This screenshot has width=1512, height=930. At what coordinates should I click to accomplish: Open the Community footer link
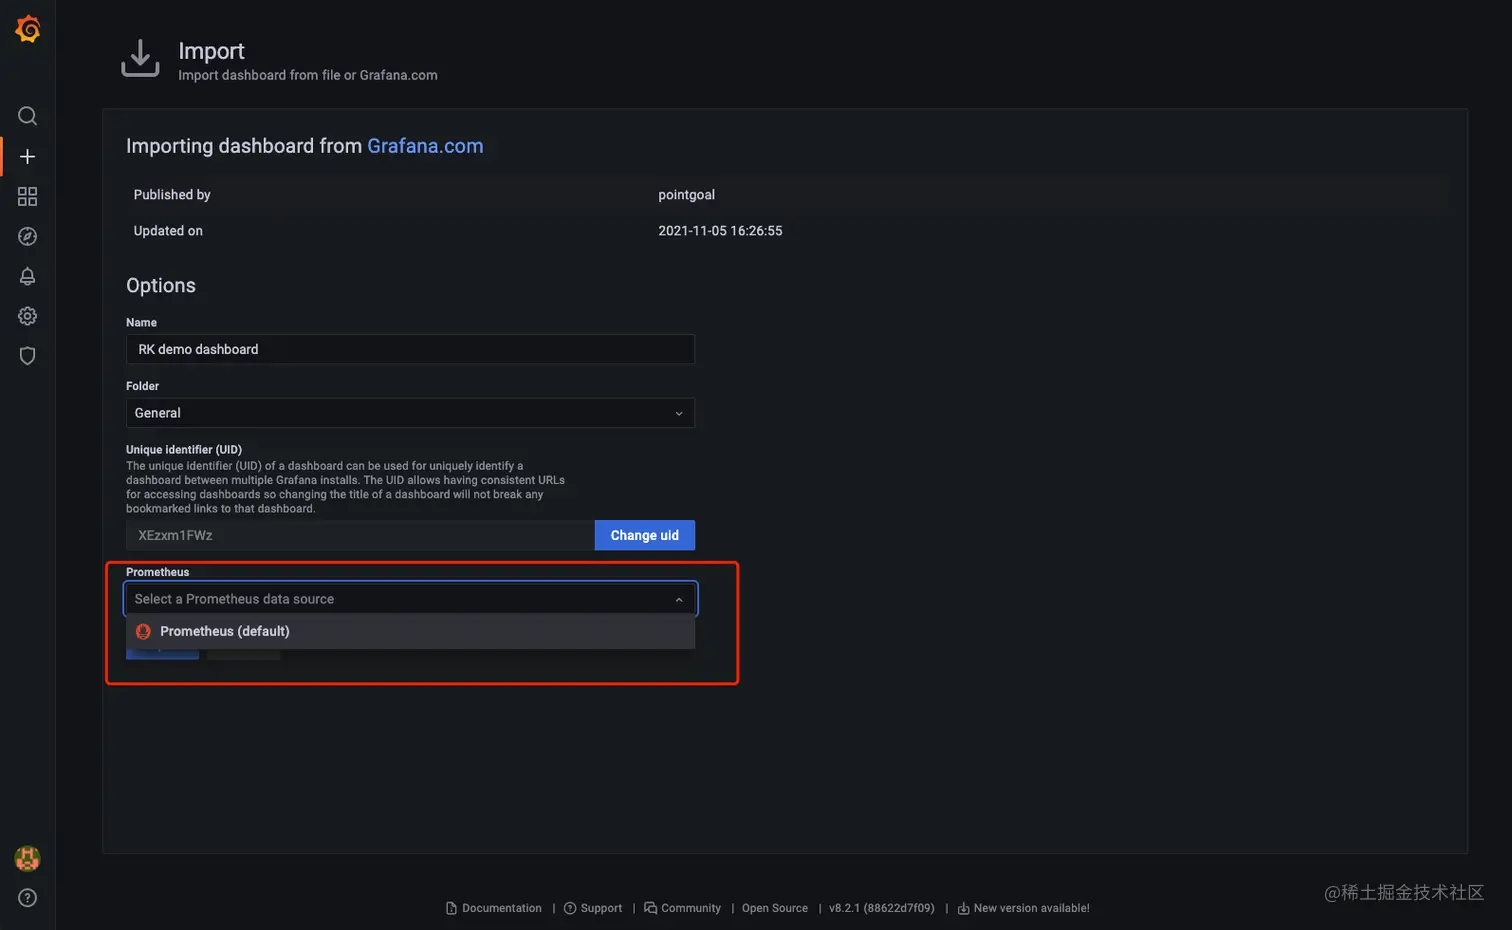[691, 908]
